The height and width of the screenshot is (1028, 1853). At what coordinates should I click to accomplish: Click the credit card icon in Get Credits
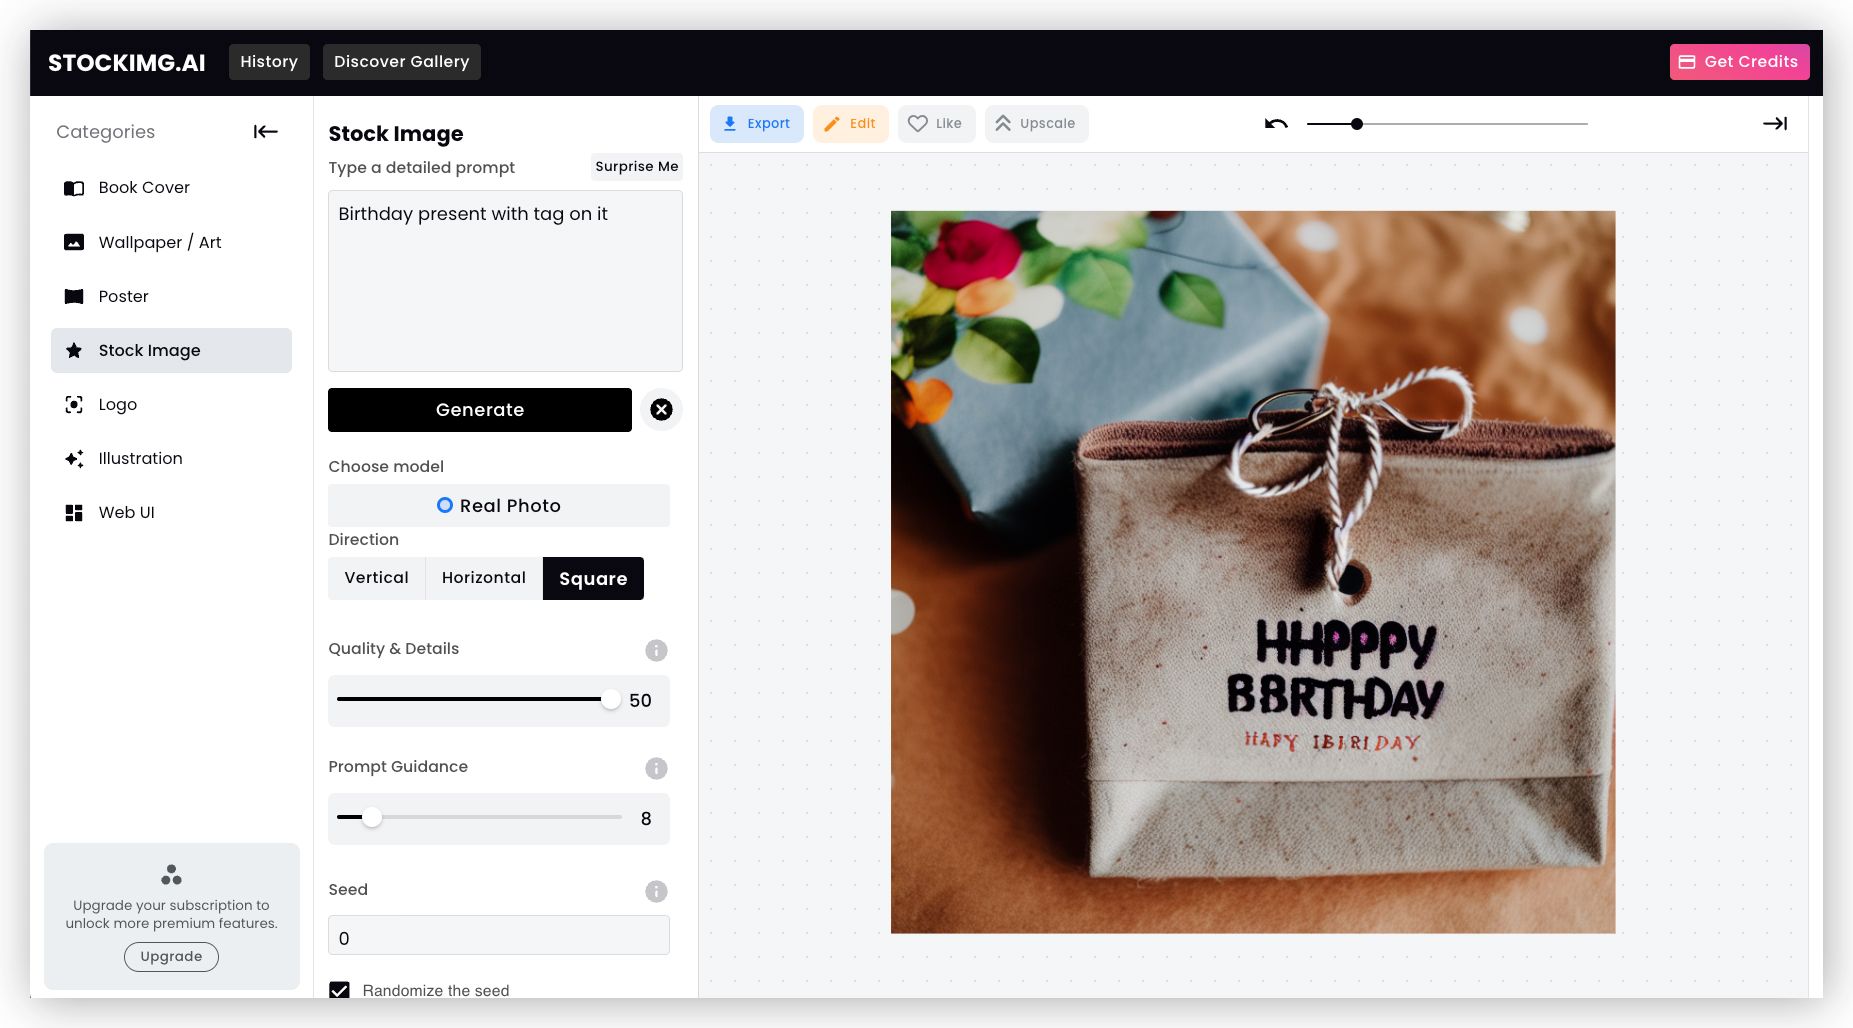[1687, 62]
